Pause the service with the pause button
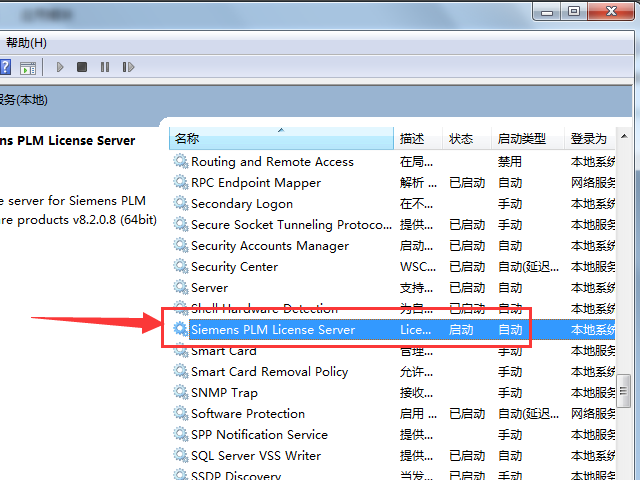 pyautogui.click(x=105, y=67)
